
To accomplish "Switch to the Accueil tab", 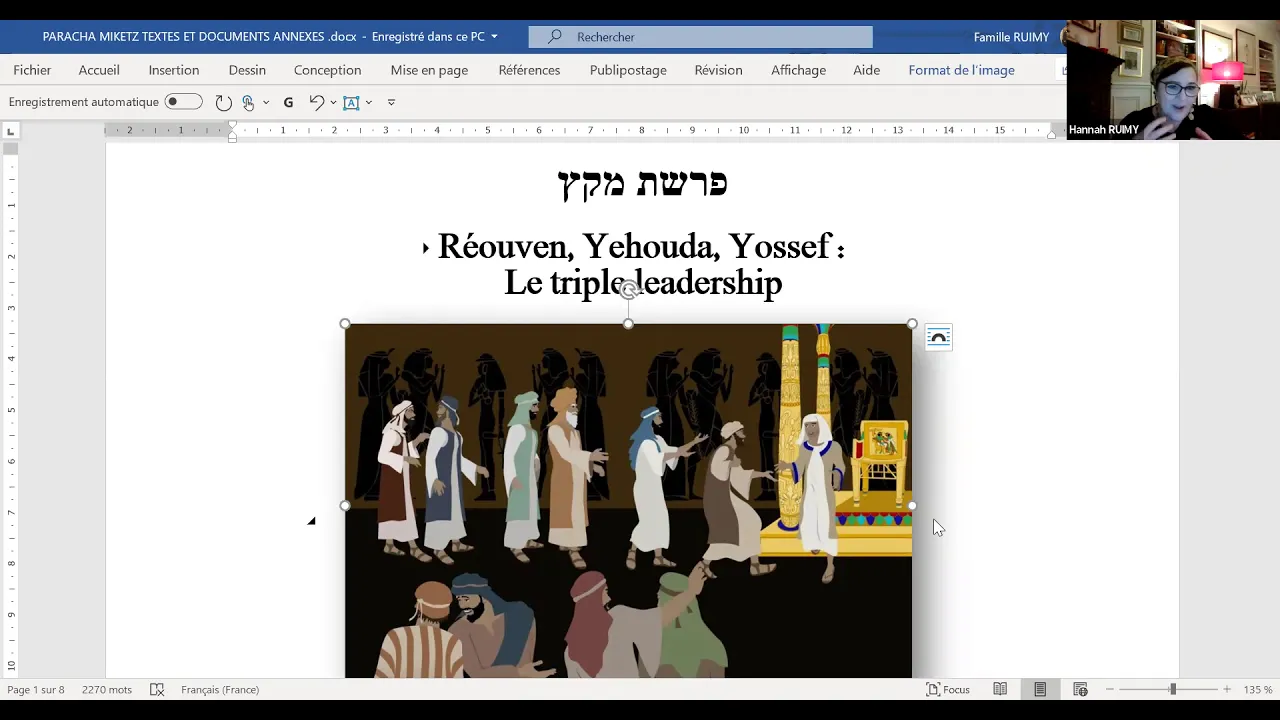I will click(99, 70).
